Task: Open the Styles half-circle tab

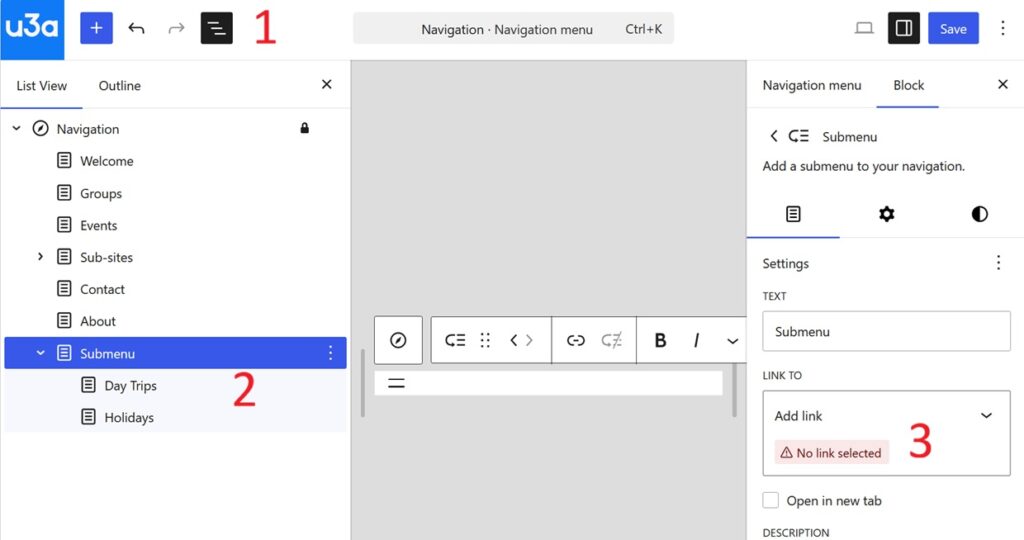Action: 979,214
